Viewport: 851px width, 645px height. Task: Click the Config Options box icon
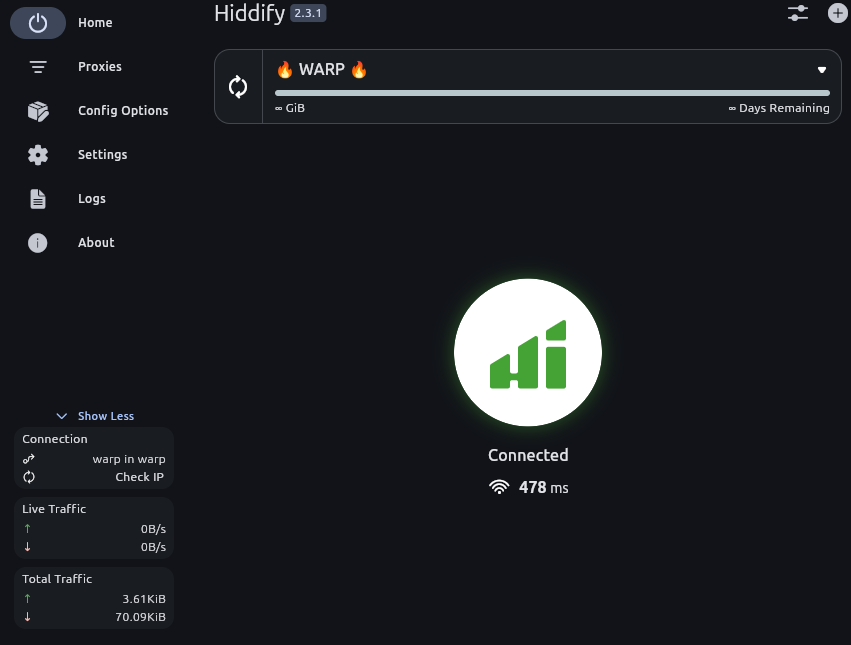38,111
